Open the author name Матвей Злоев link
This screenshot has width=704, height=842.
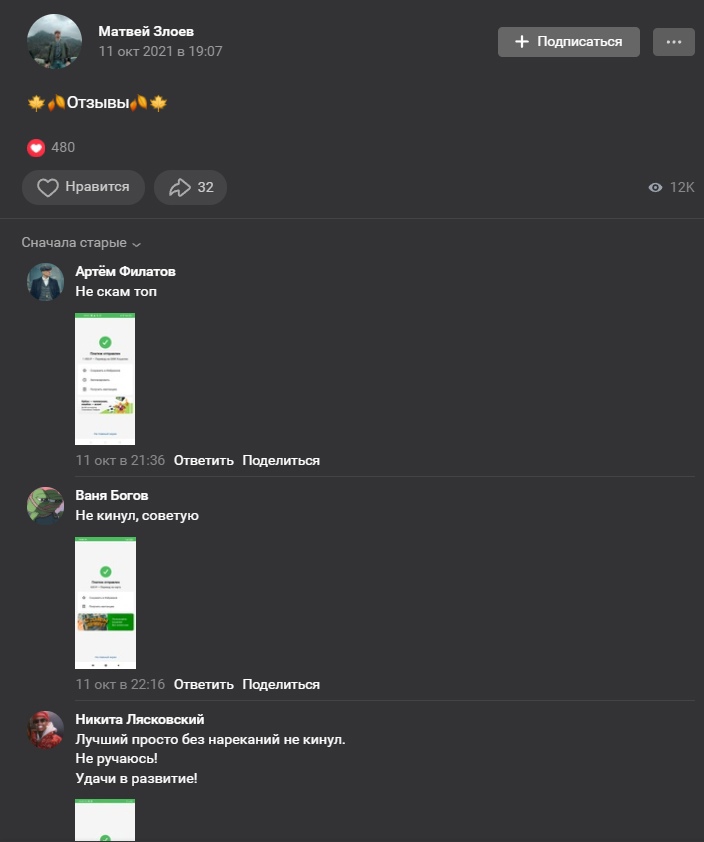pyautogui.click(x=146, y=31)
